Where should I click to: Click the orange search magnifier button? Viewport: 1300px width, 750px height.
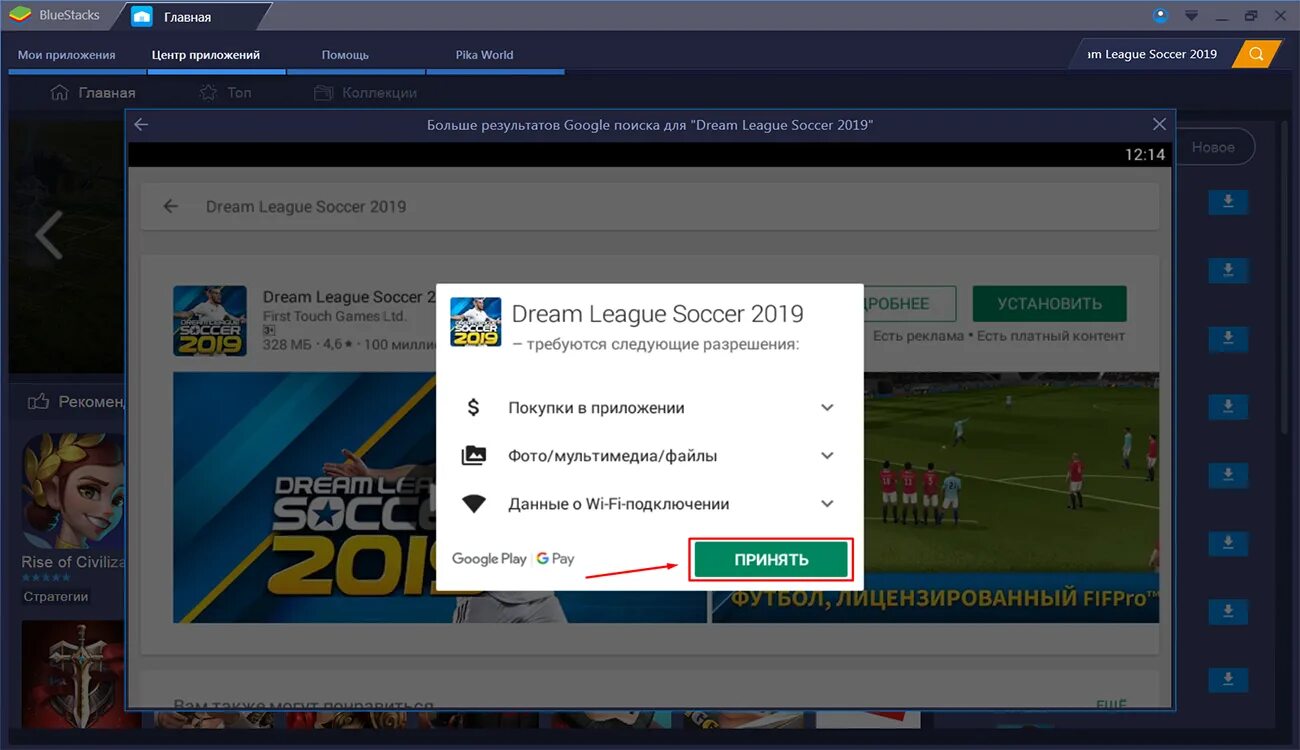1256,54
